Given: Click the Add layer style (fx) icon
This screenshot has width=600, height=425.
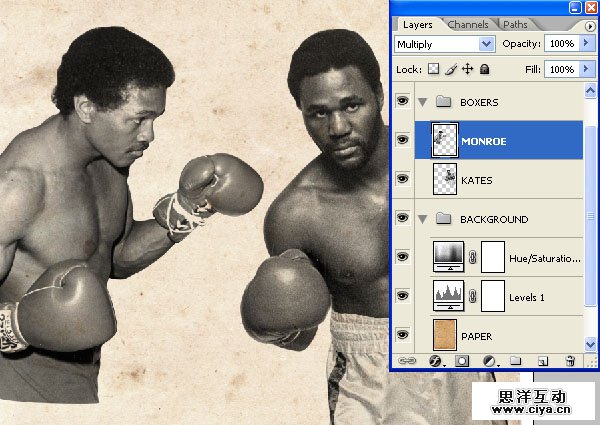Looking at the screenshot, I should click(436, 360).
